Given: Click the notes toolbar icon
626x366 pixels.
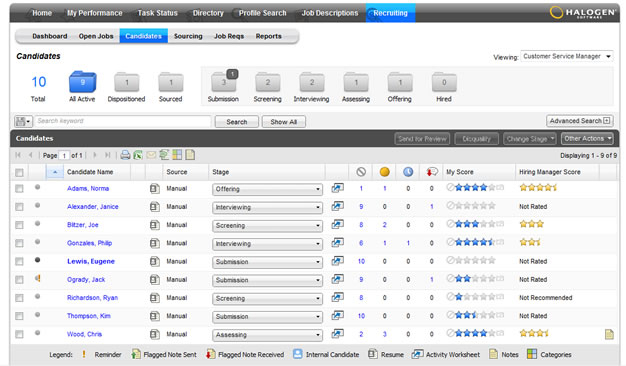Looking at the screenshot, I should click(190, 155).
